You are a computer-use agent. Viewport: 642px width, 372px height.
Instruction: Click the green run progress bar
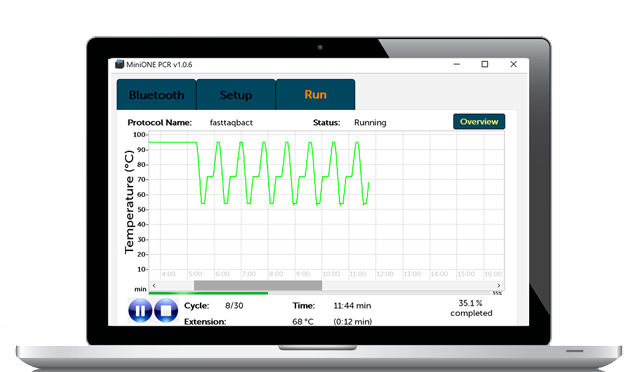[x=208, y=293]
